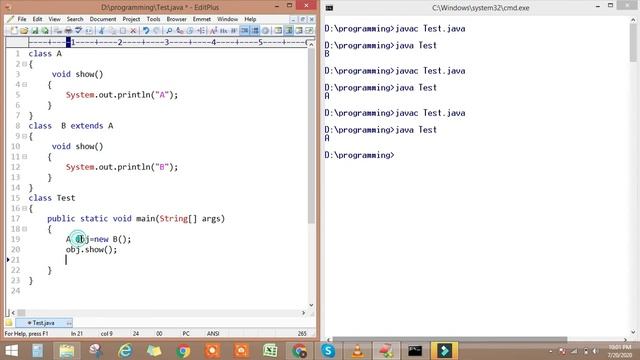Open the Help menu
Viewport: 640px width, 360px height.
point(250,19)
